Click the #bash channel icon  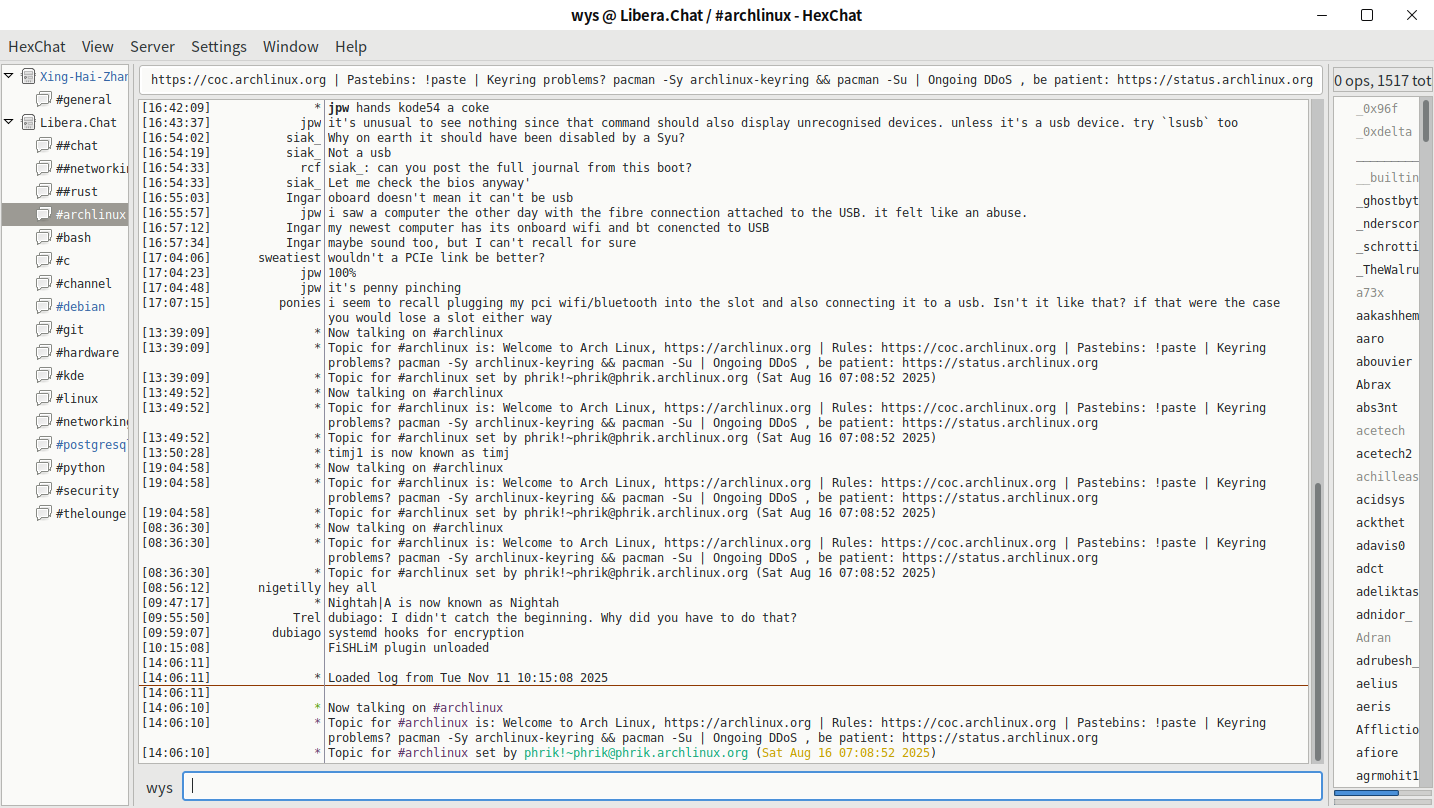point(44,238)
